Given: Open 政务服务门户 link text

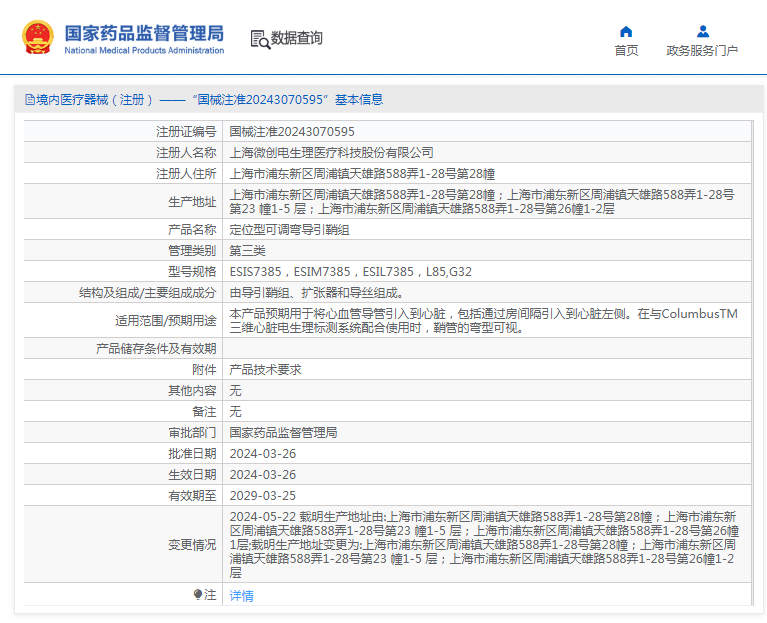Looking at the screenshot, I should click(x=702, y=50).
